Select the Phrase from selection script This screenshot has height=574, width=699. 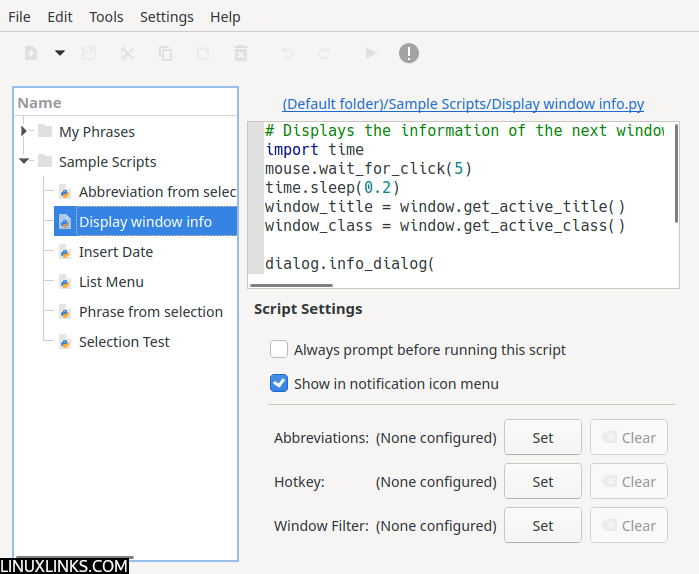click(151, 312)
